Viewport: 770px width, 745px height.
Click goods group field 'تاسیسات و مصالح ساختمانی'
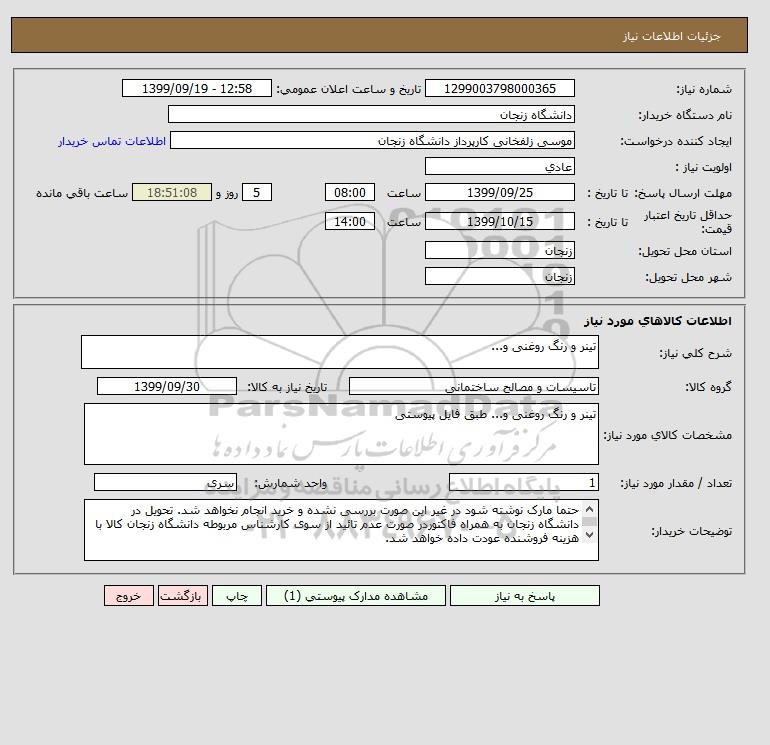tap(474, 386)
